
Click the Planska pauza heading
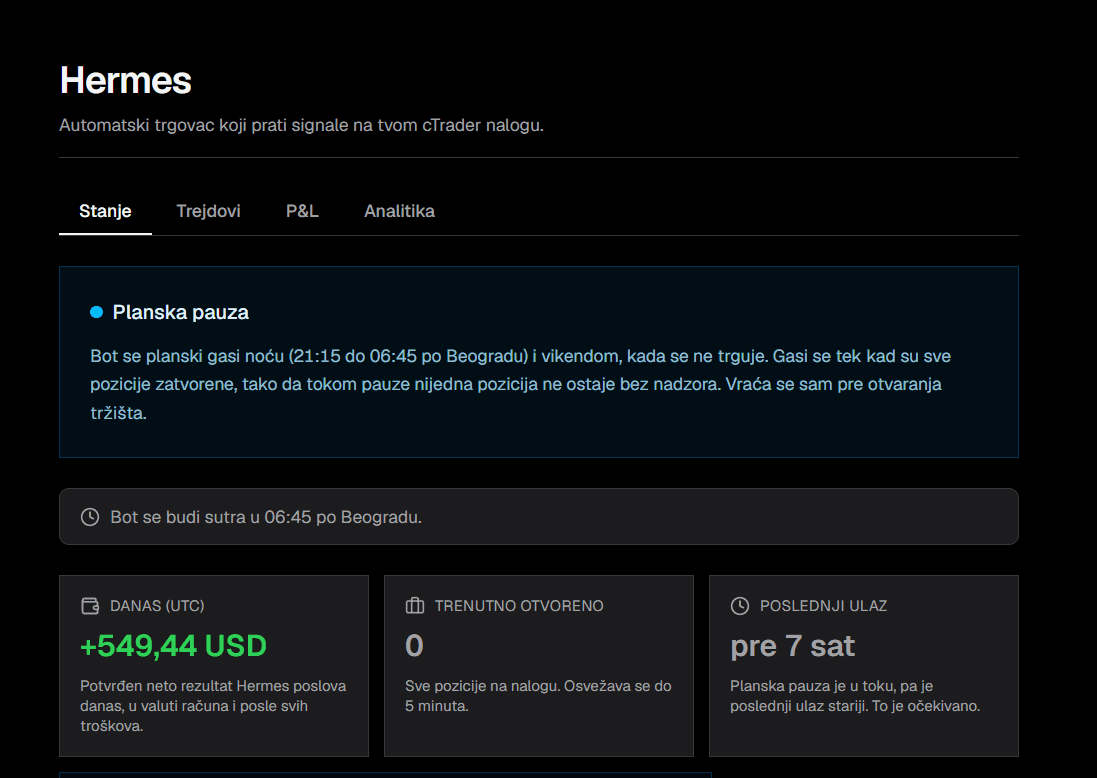181,312
